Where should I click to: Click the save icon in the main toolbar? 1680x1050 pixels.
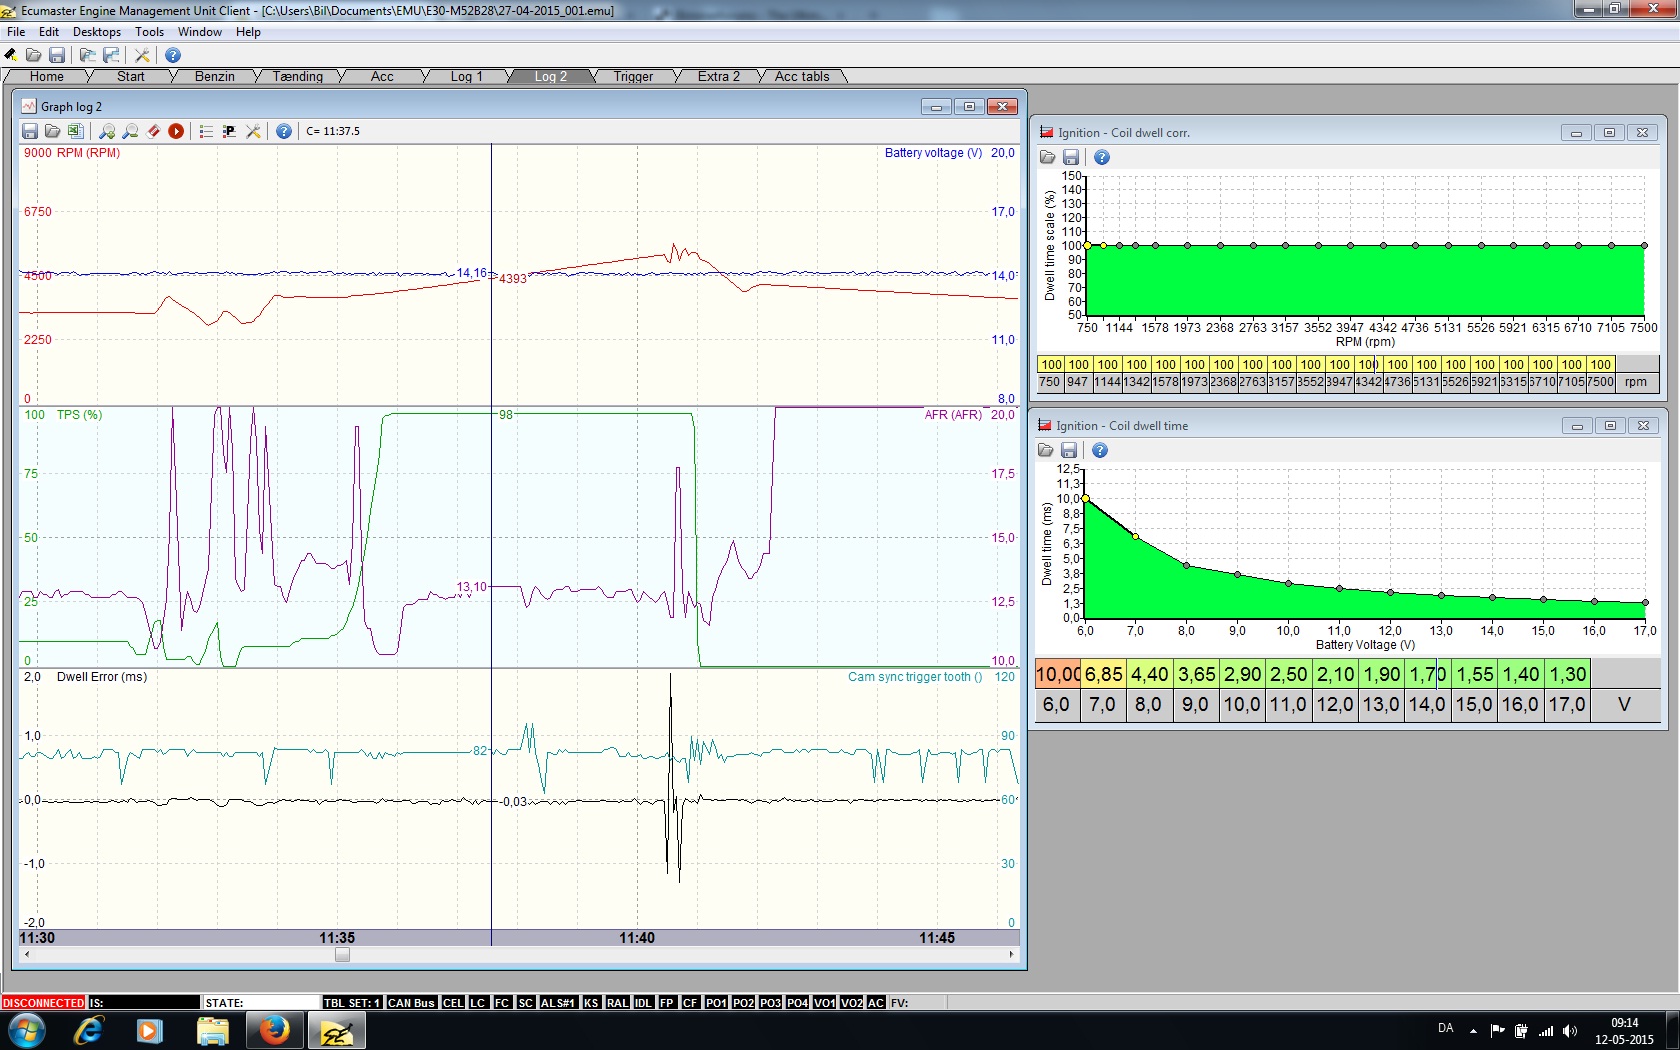tap(57, 55)
